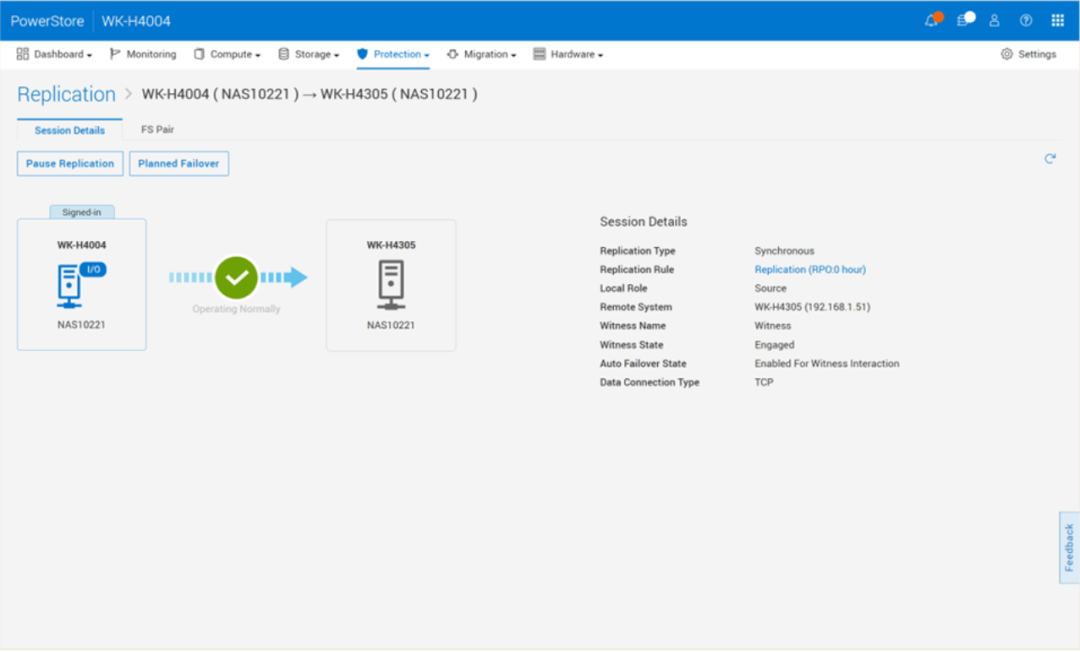Switch to the FS Pair tab
The width and height of the screenshot is (1080, 652).
coord(158,130)
